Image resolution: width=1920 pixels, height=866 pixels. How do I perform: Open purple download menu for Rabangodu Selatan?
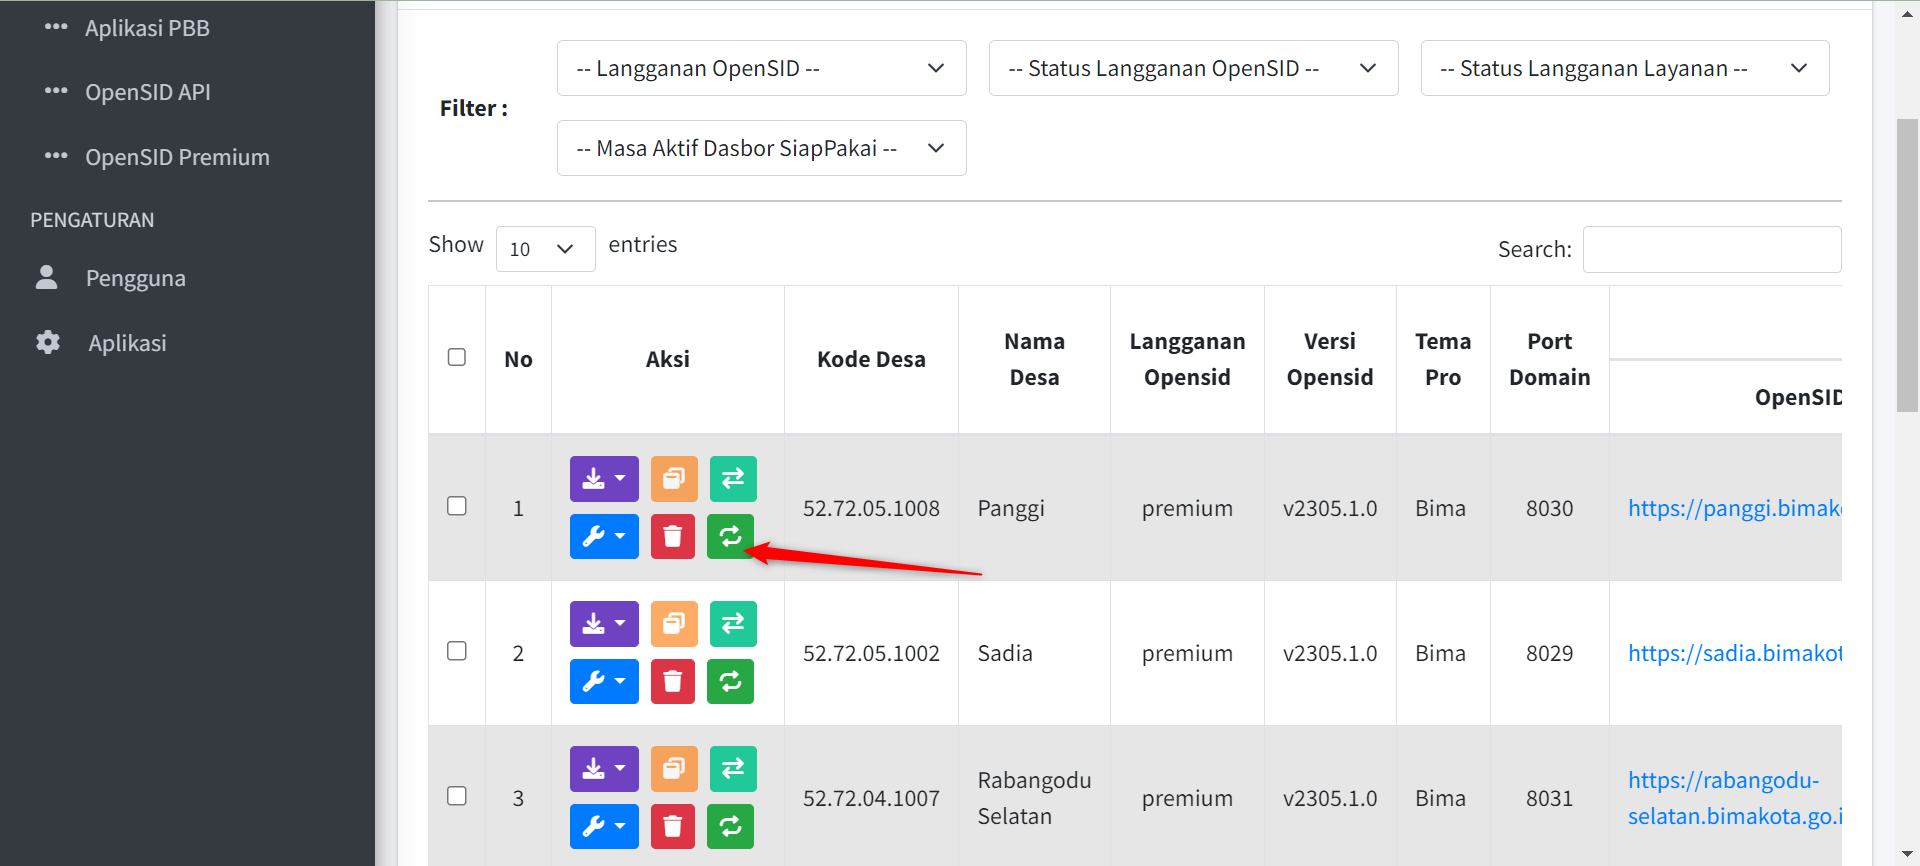click(x=604, y=769)
